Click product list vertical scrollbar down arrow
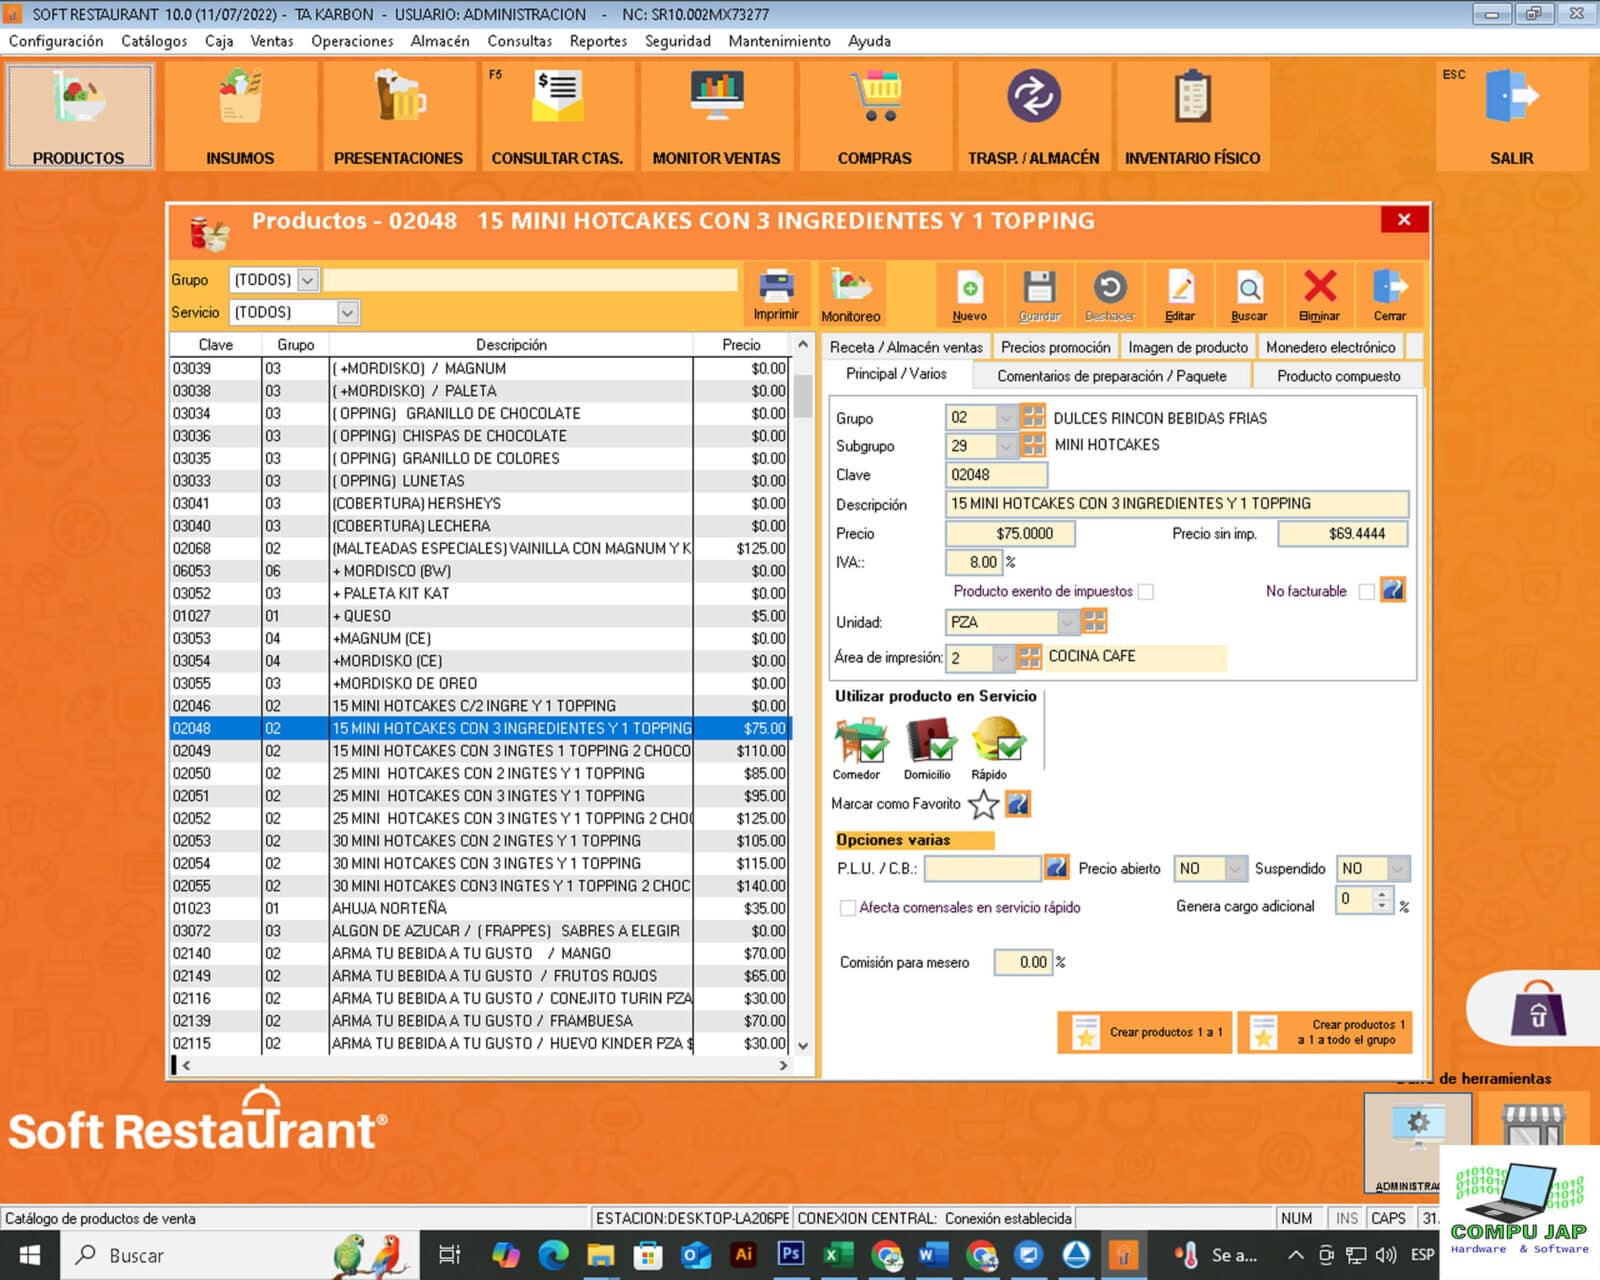This screenshot has width=1600, height=1280. tap(802, 1046)
